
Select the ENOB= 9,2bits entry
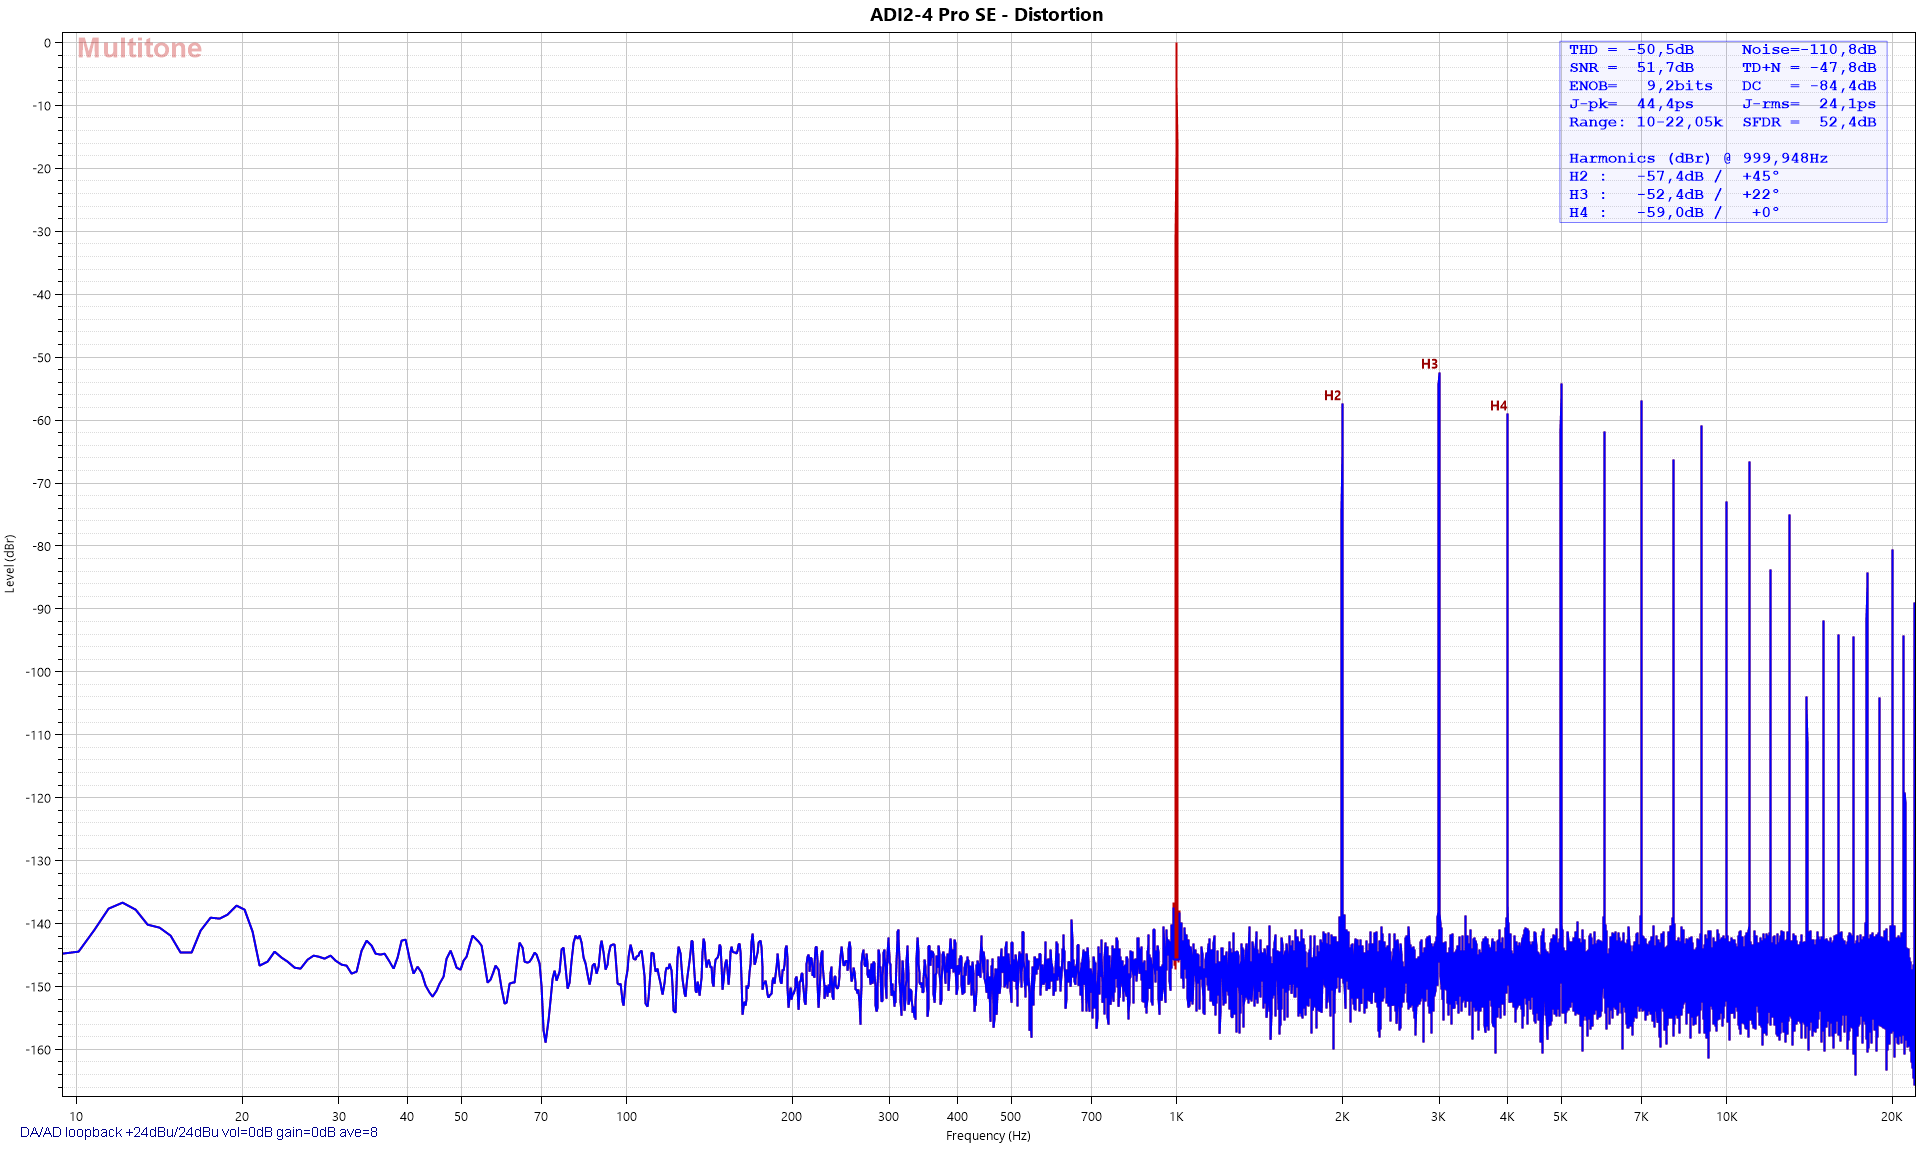[1640, 85]
